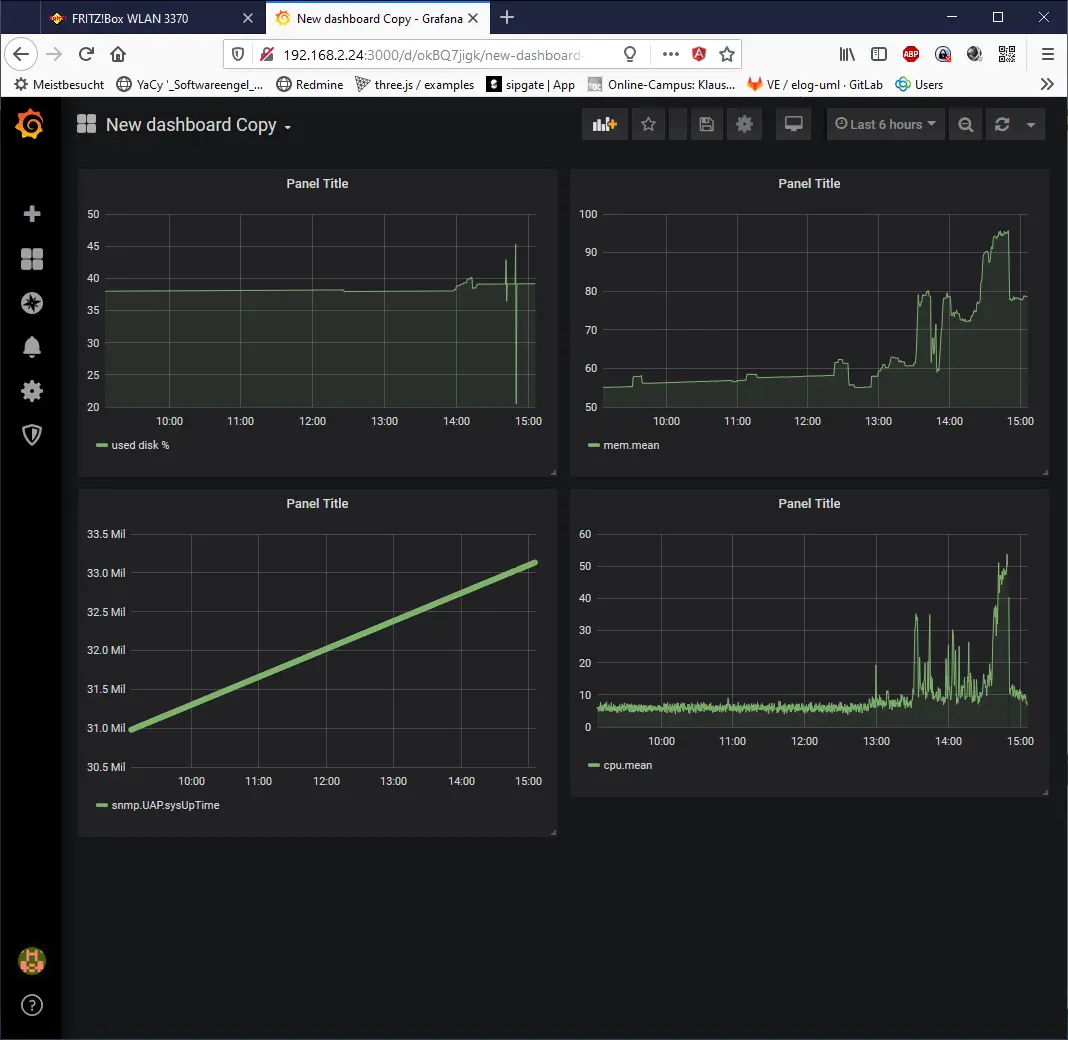
Task: Save the dashboard with the disk icon
Action: 706,124
